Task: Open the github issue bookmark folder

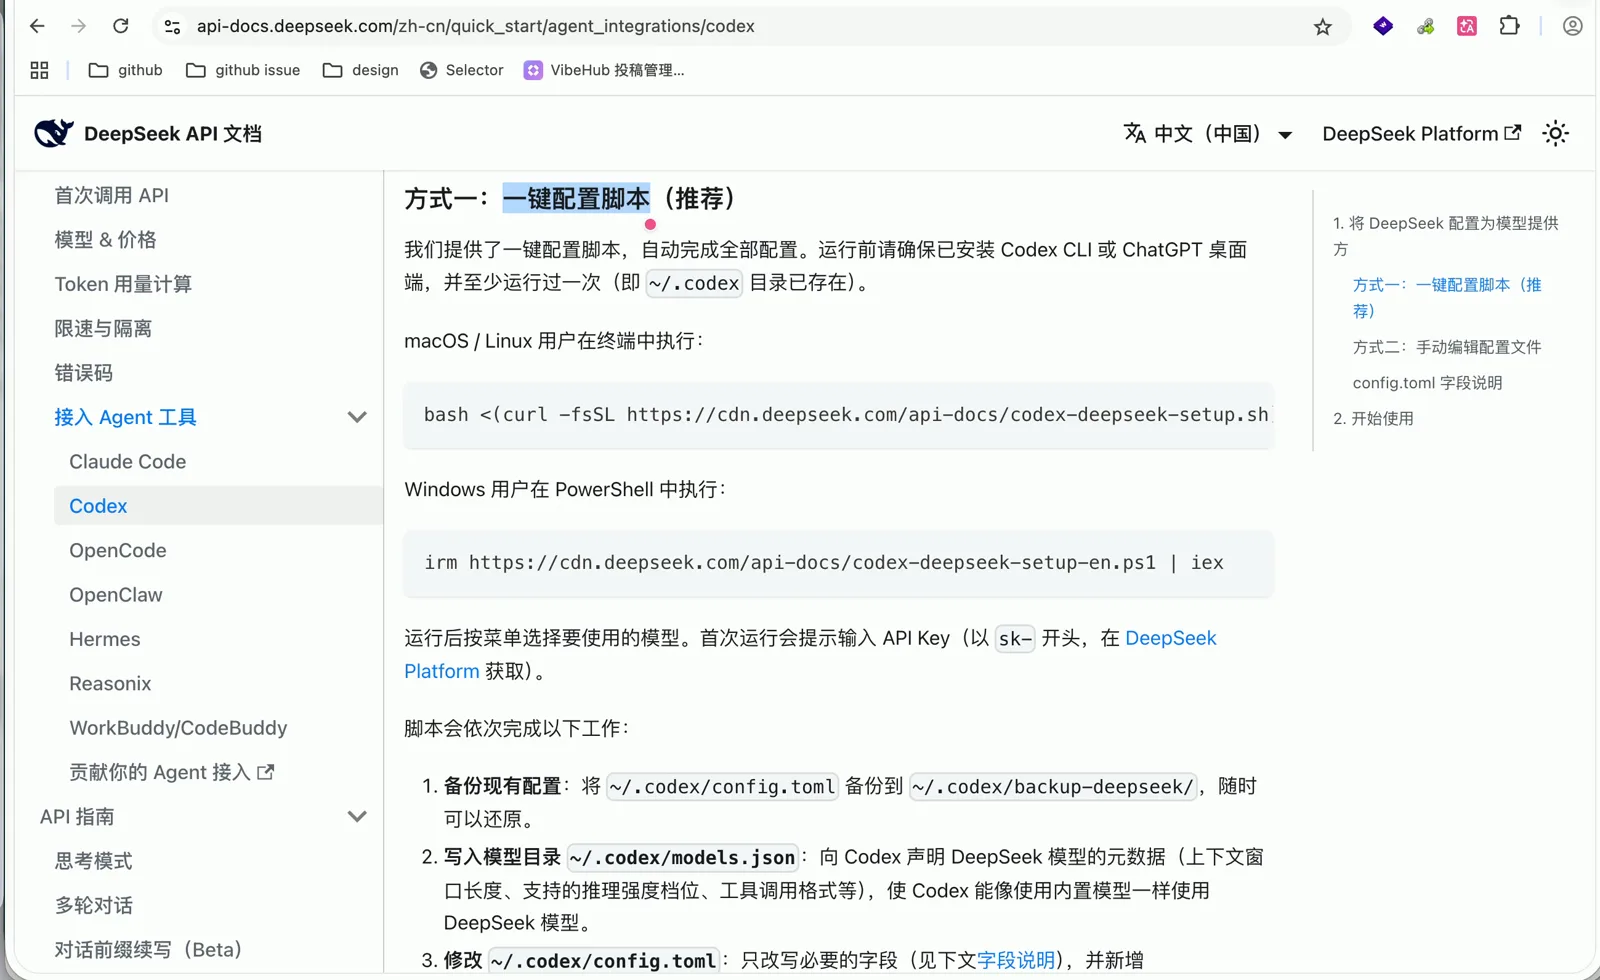Action: click(243, 70)
